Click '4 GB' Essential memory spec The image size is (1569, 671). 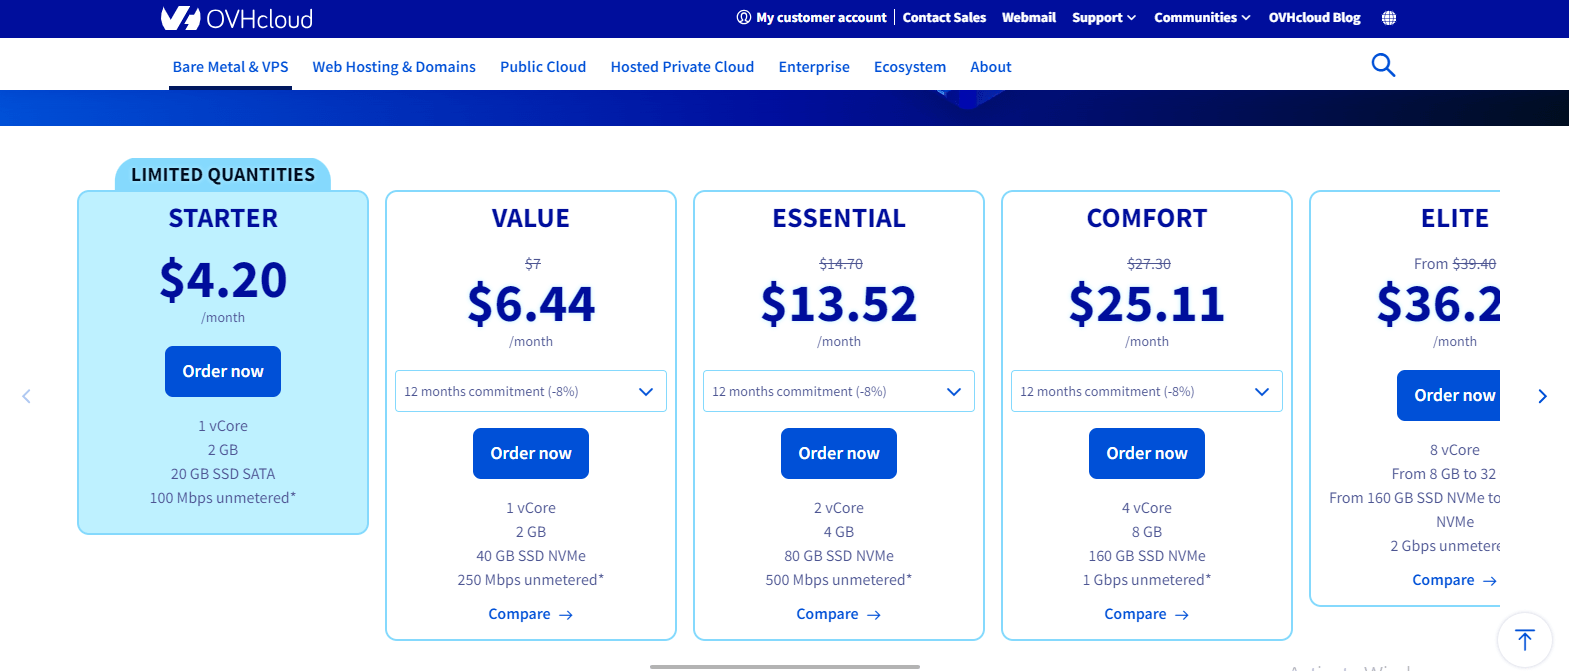(x=839, y=532)
